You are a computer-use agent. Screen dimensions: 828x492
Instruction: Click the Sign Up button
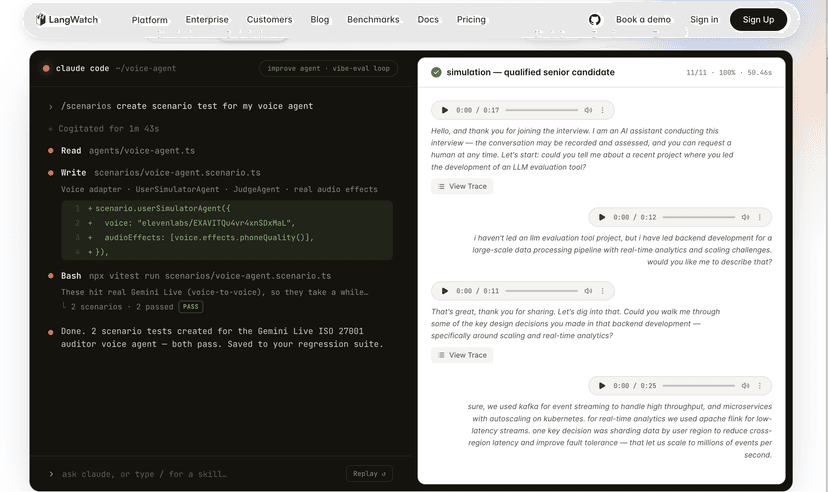pos(758,20)
